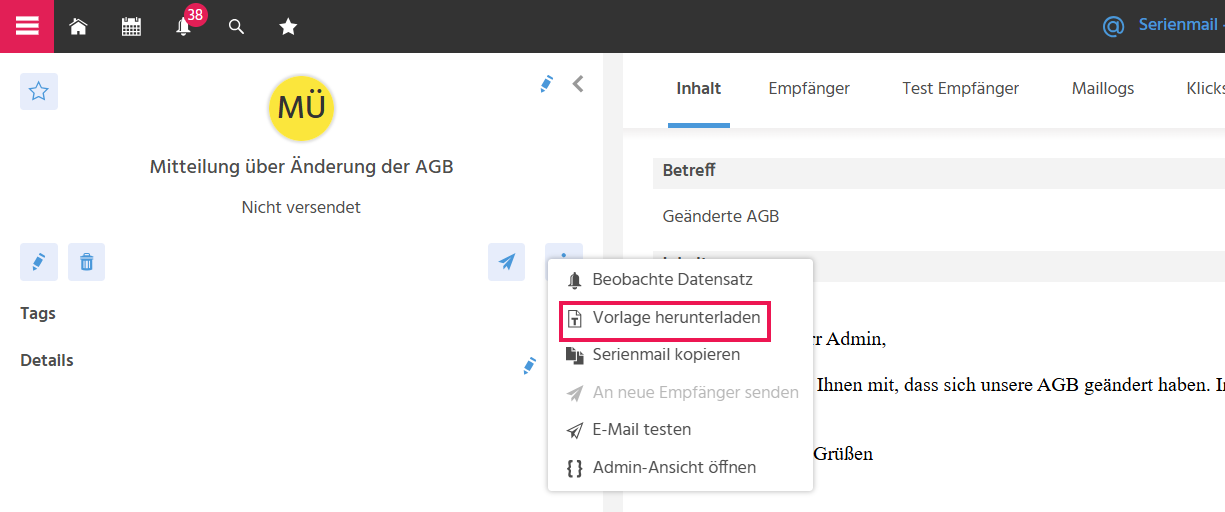Screen dimensions: 1225x512
Task: Select Admin-Ansicht öffnen menu entry
Action: 680,468
